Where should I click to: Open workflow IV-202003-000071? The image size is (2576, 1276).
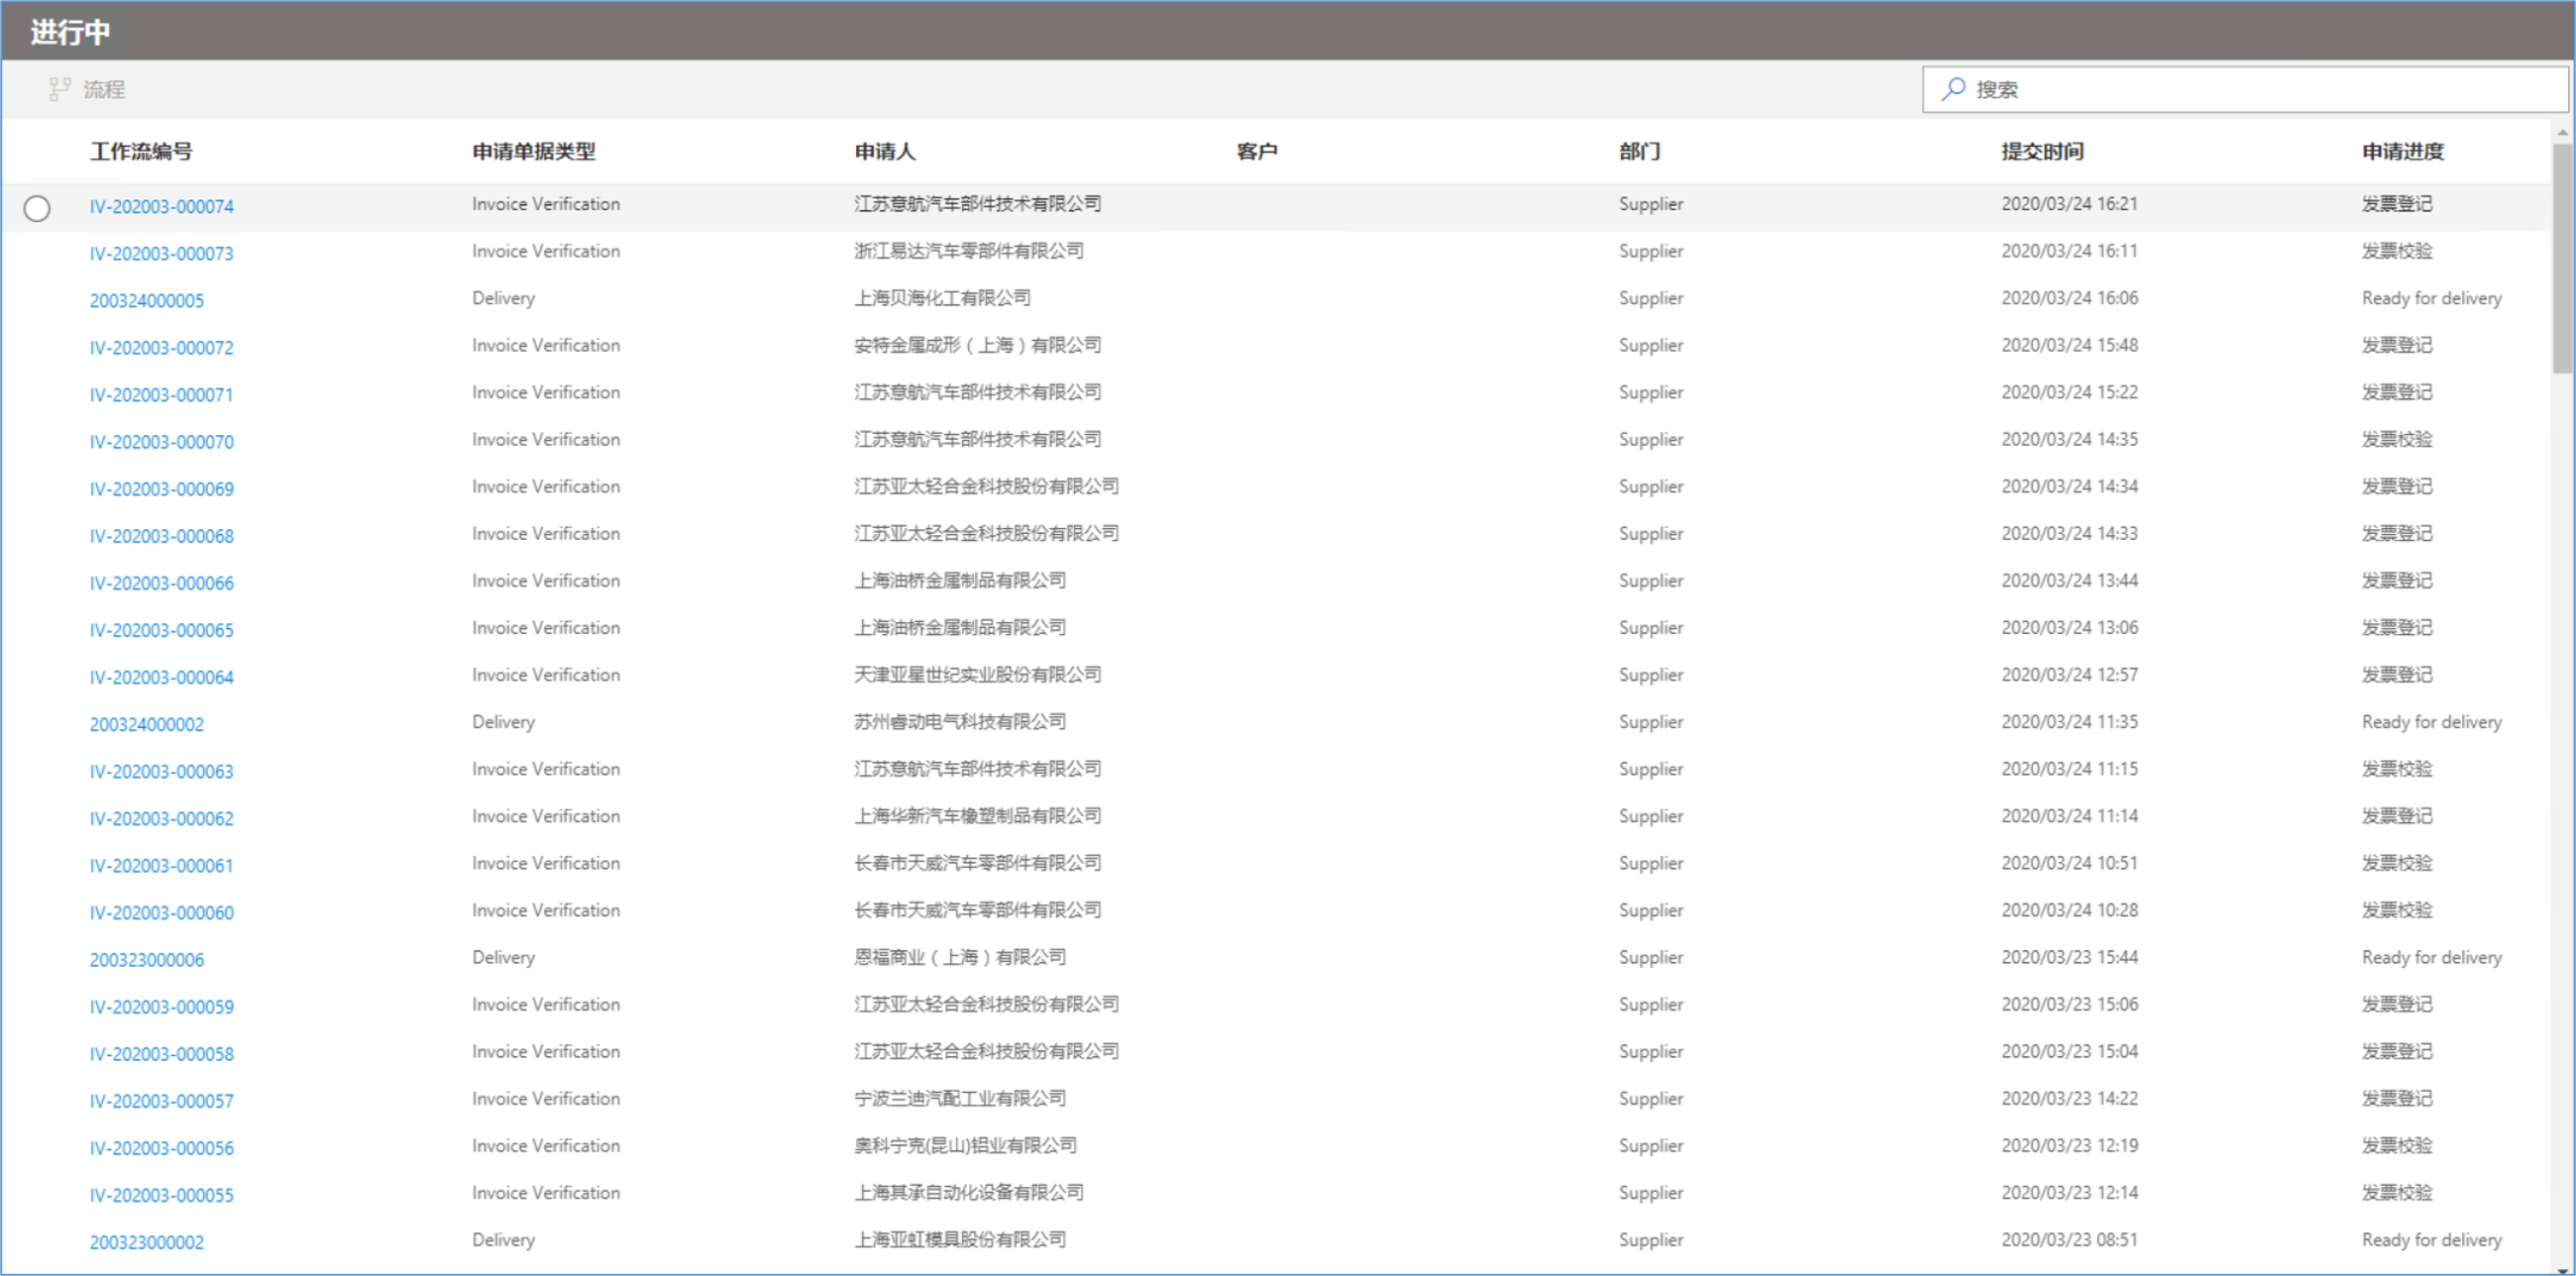162,394
